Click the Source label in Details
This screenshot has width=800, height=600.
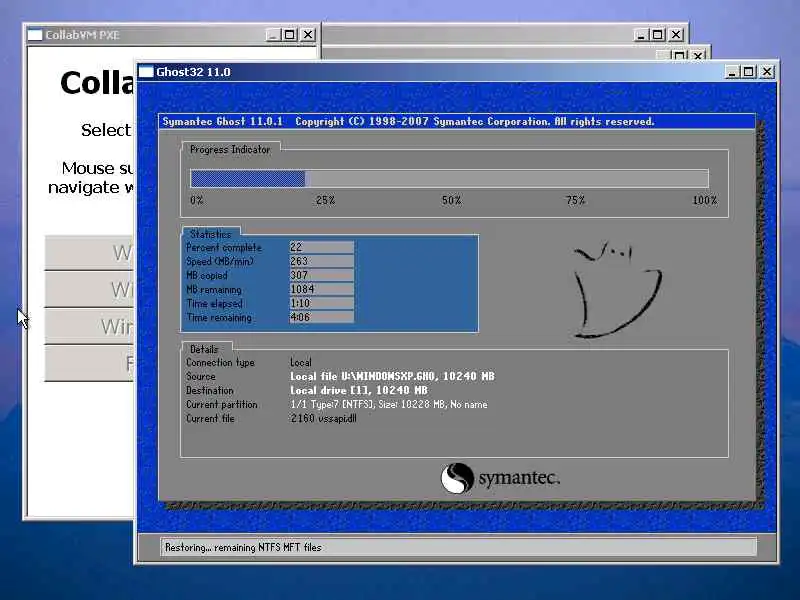click(201, 377)
